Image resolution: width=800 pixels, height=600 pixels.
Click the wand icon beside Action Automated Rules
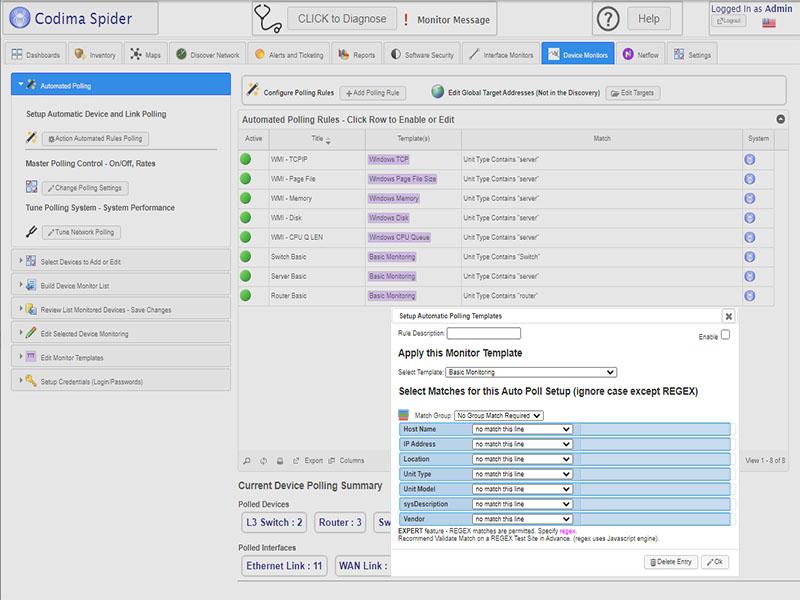point(32,137)
